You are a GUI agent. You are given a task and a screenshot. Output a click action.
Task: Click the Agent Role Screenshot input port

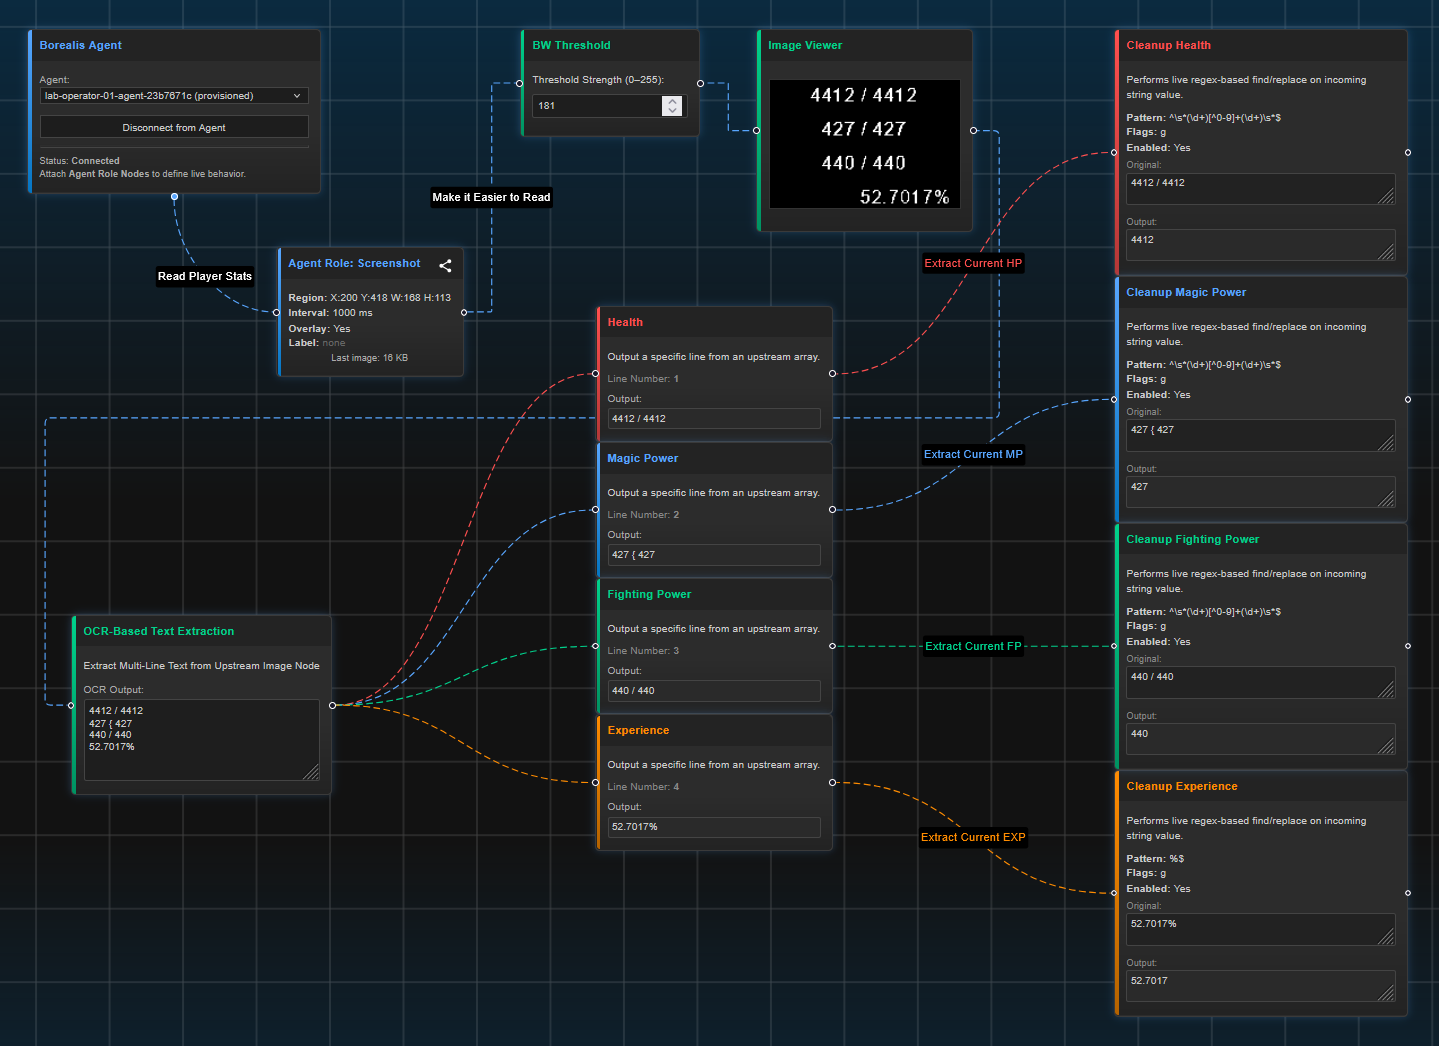(x=277, y=312)
